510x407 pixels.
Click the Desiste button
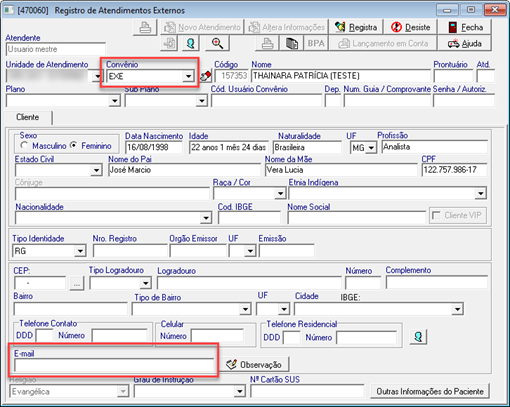[410, 27]
